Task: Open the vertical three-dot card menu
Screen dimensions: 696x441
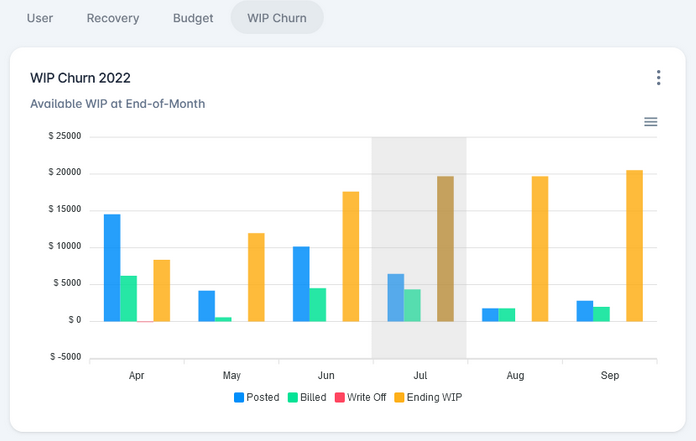Action: [658, 78]
